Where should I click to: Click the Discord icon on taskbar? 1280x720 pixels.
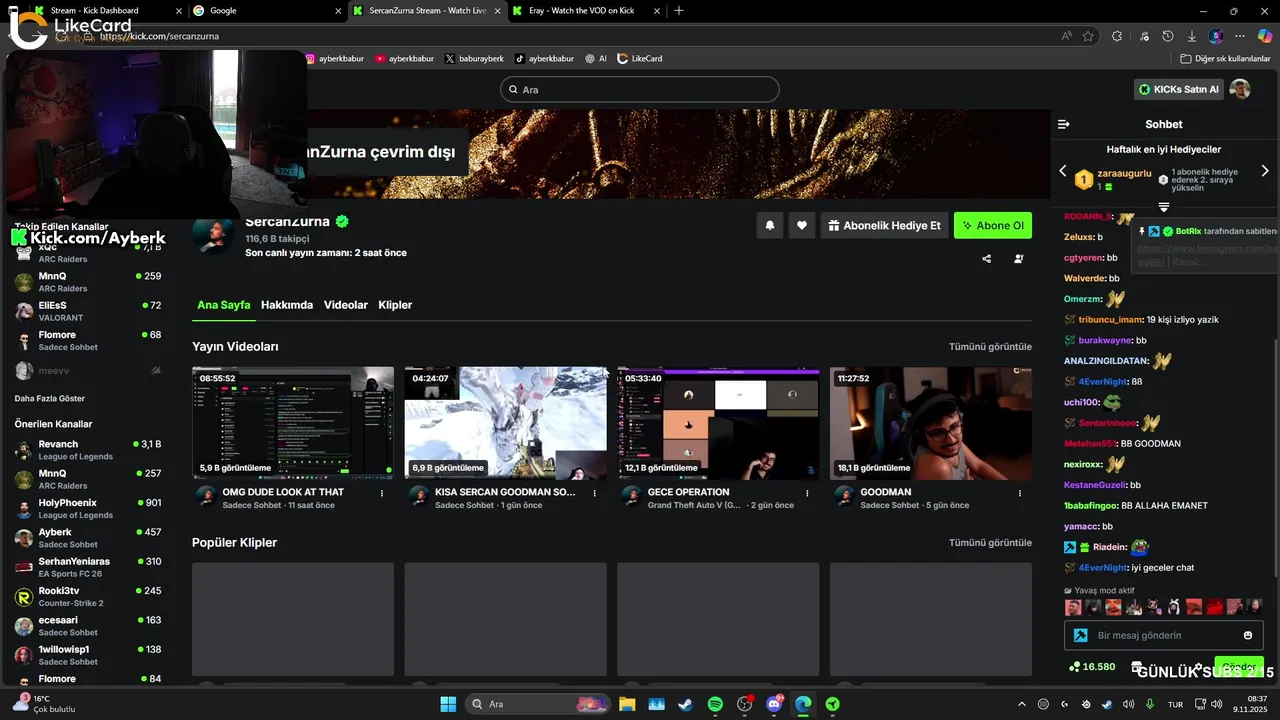point(774,704)
